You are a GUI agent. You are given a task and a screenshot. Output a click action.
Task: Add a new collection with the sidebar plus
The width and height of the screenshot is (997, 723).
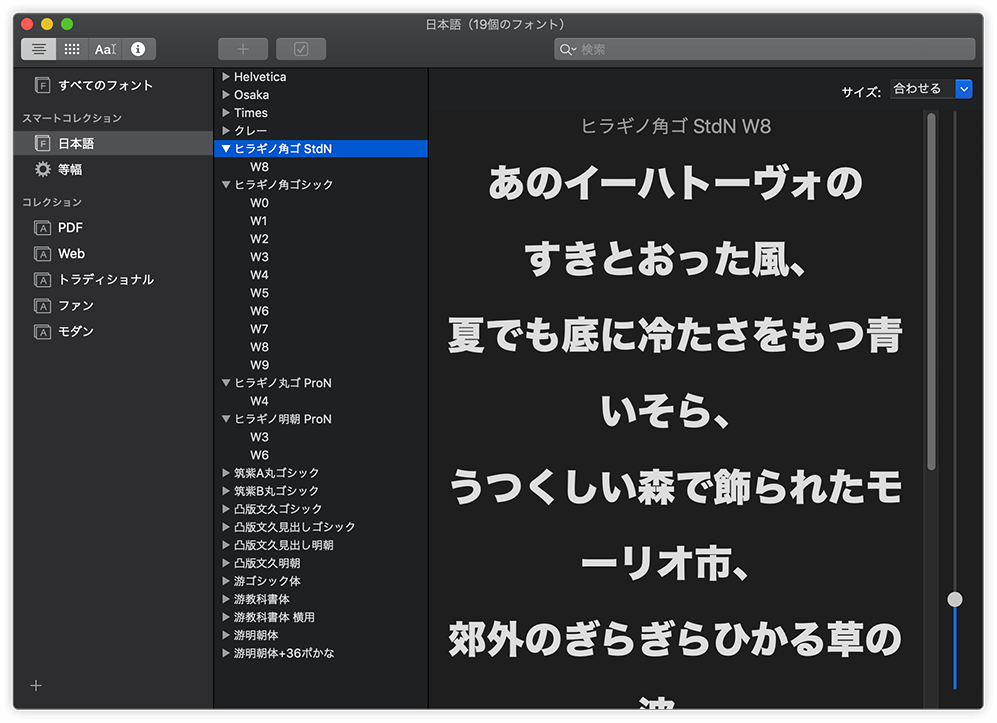(36, 685)
